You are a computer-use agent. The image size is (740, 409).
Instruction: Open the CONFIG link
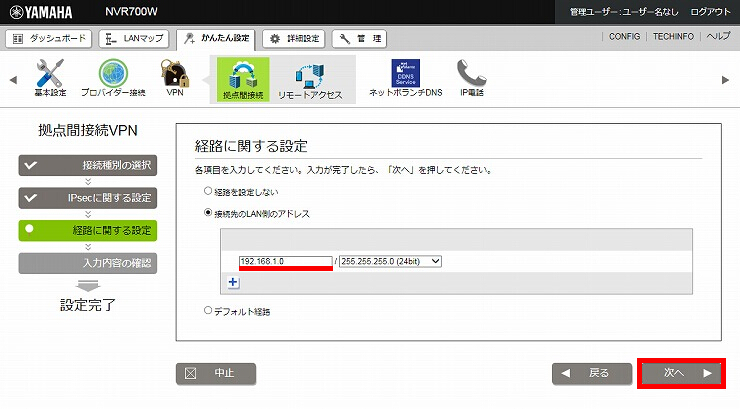tap(624, 36)
